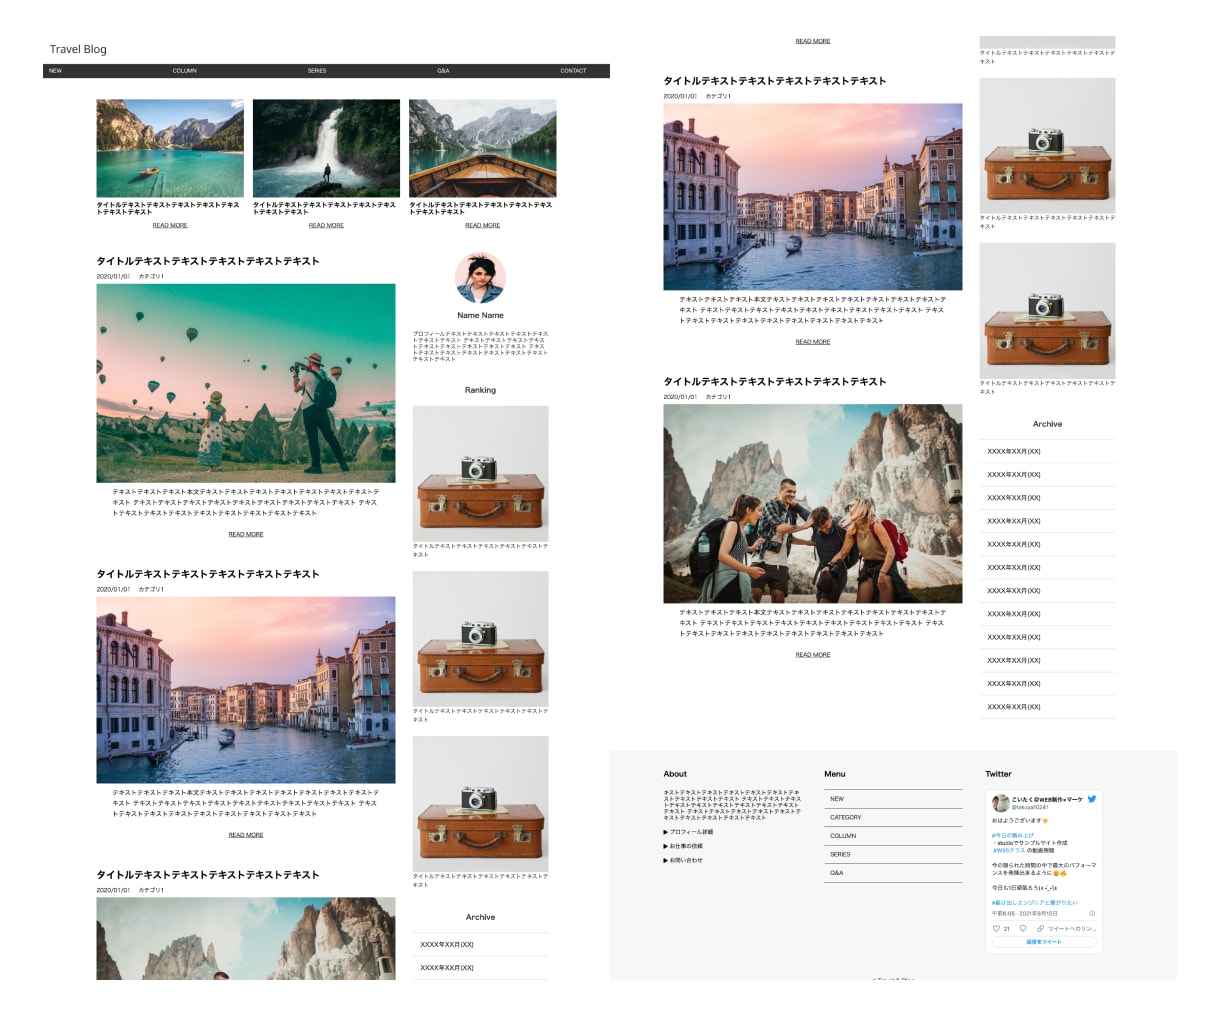Open the waterfall thumbnail
Screen dimensions: 1220x1016
[326, 148]
